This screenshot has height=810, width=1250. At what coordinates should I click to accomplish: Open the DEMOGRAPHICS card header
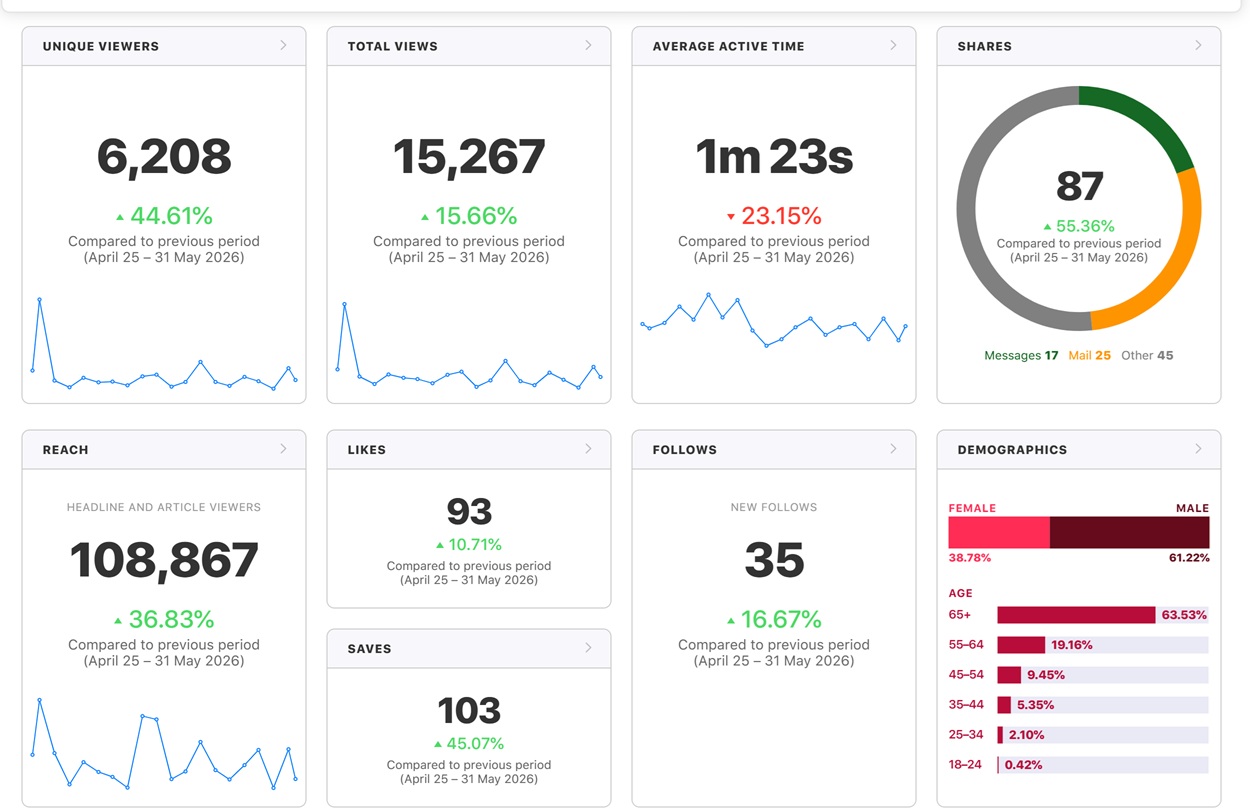pos(1079,450)
